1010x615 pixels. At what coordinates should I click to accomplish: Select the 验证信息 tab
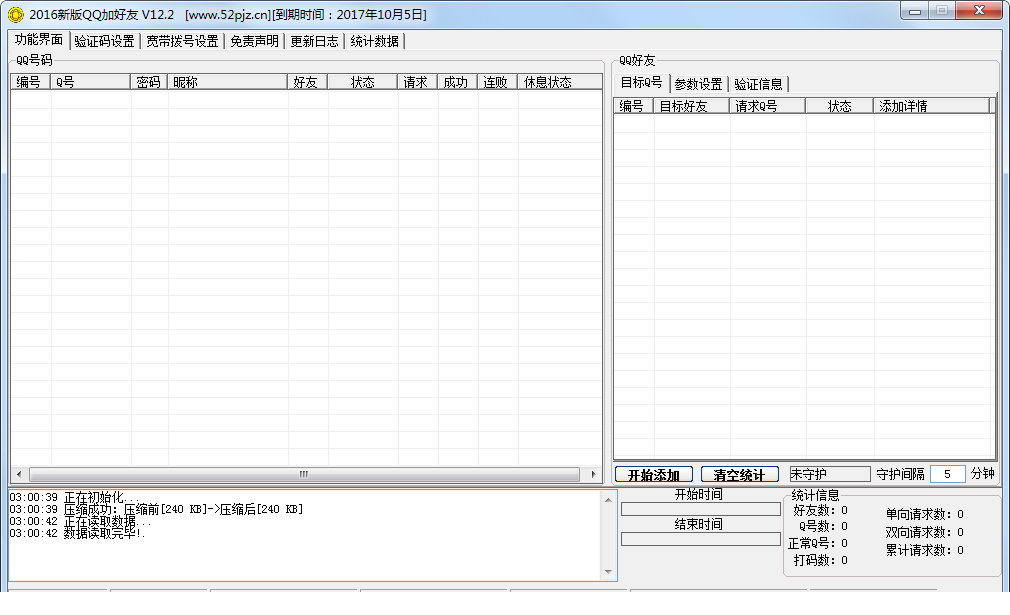[758, 84]
